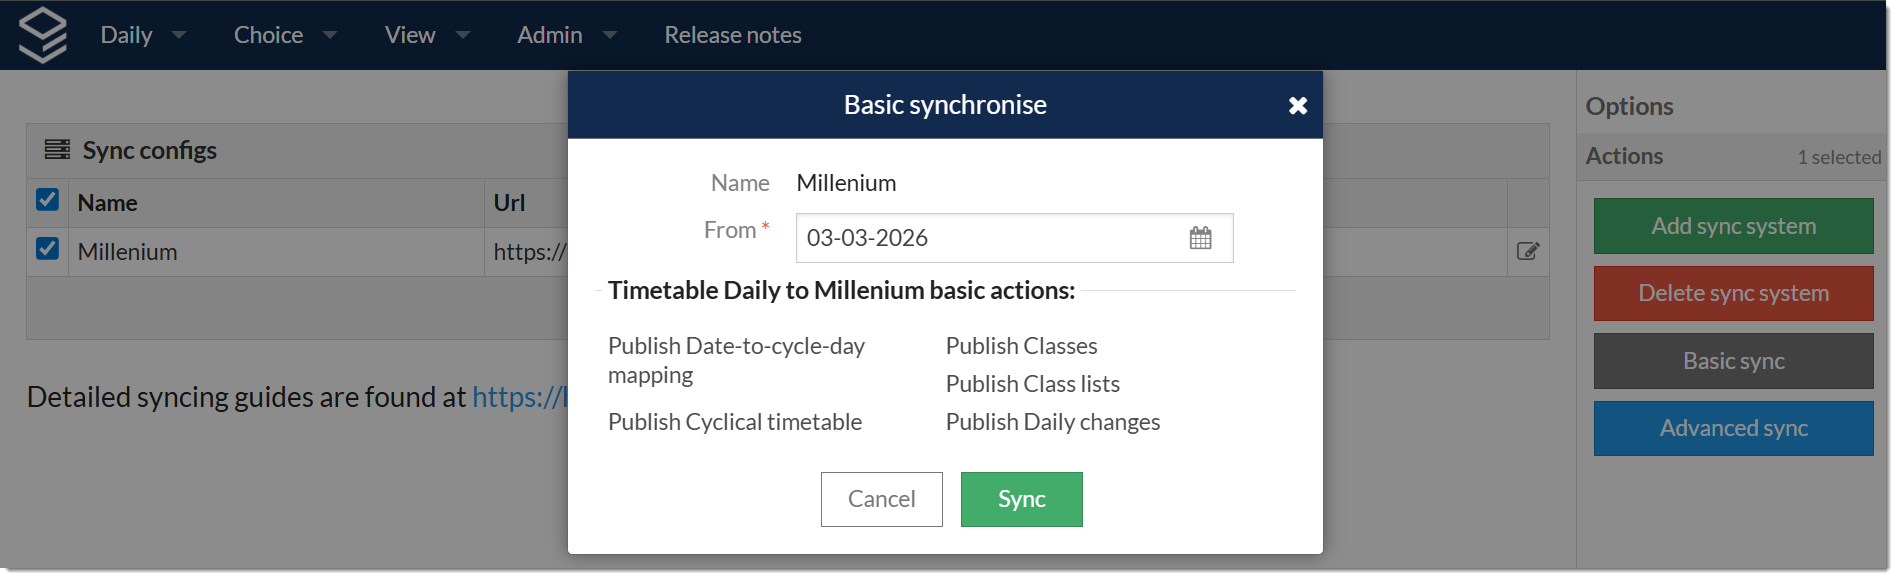Click the '1 selected' status text

click(1838, 157)
